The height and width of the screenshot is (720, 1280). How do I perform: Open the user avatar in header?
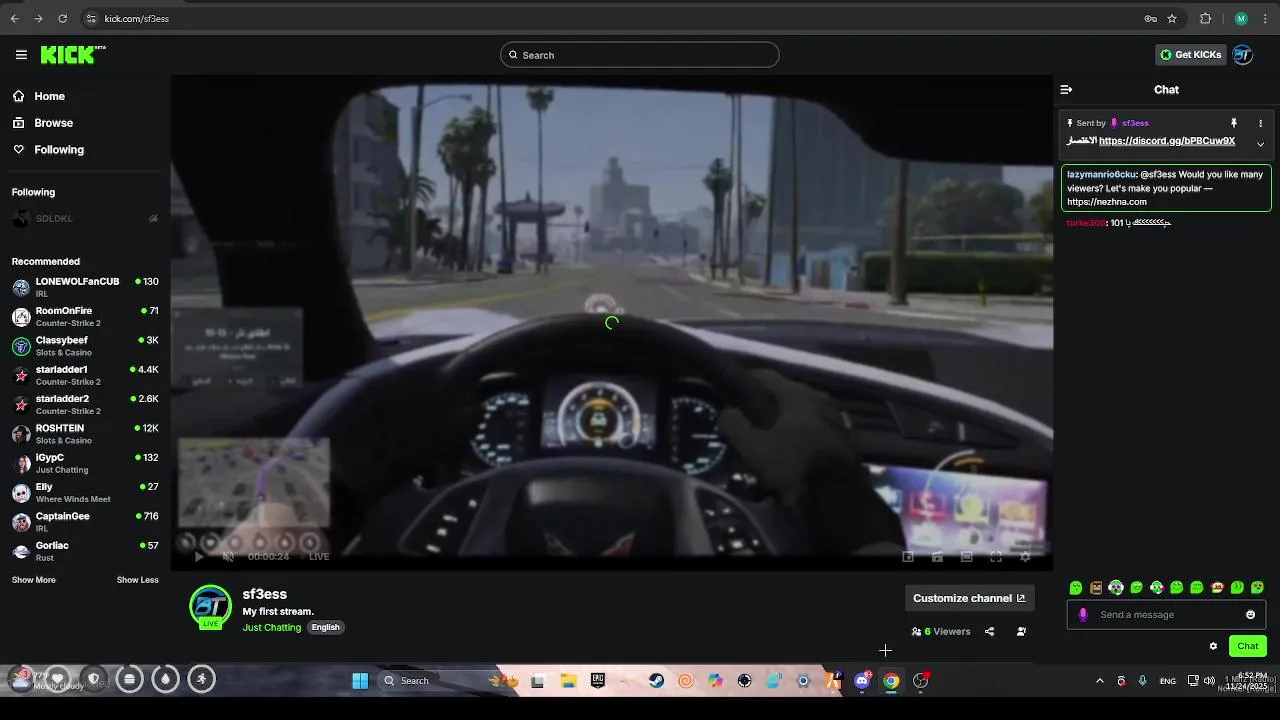pyautogui.click(x=1243, y=55)
